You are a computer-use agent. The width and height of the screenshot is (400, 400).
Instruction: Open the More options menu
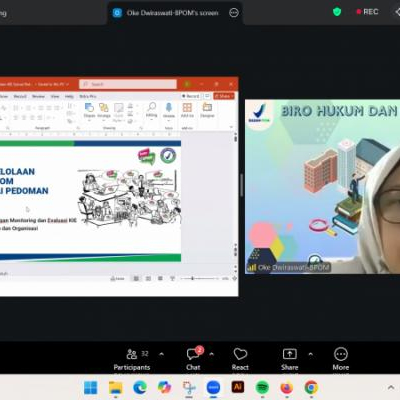[341, 360]
